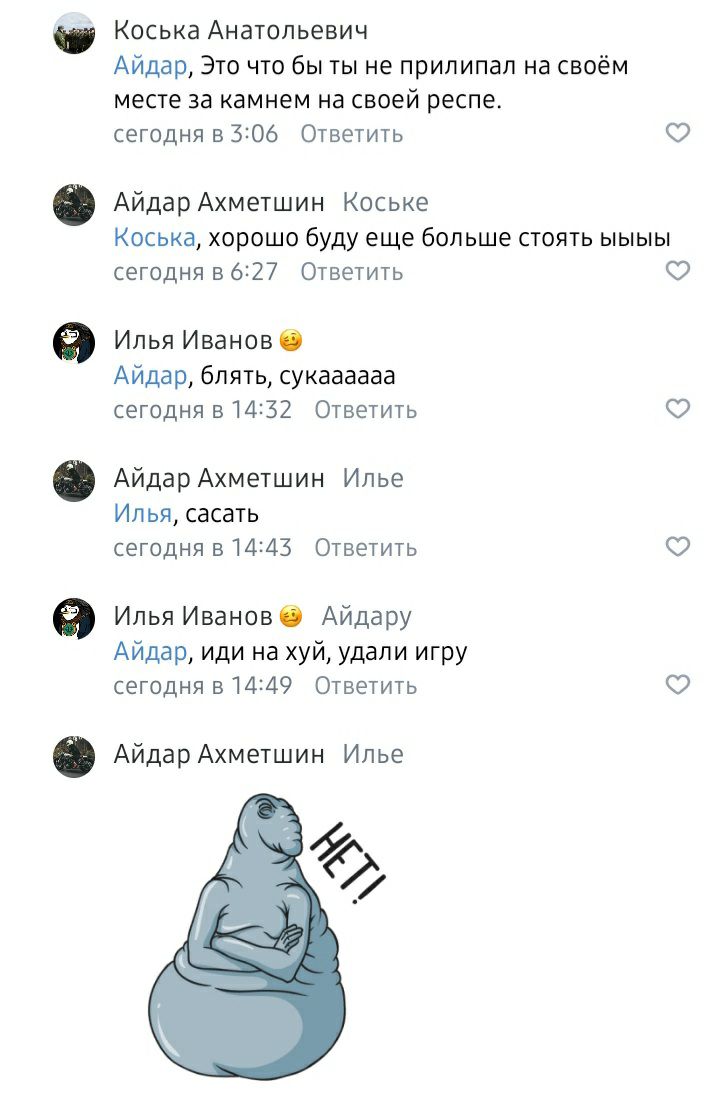The height and width of the screenshot is (1101, 710).
Task: Open the Илья mention in 14:43 comment
Action: tap(143, 513)
